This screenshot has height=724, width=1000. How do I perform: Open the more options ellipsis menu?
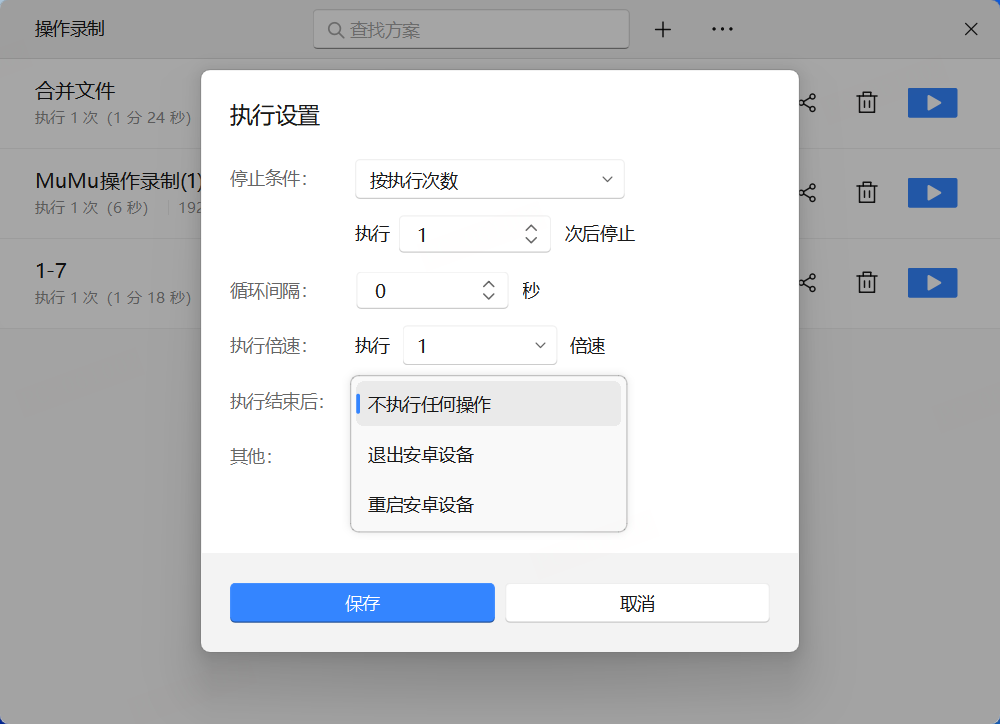(722, 30)
